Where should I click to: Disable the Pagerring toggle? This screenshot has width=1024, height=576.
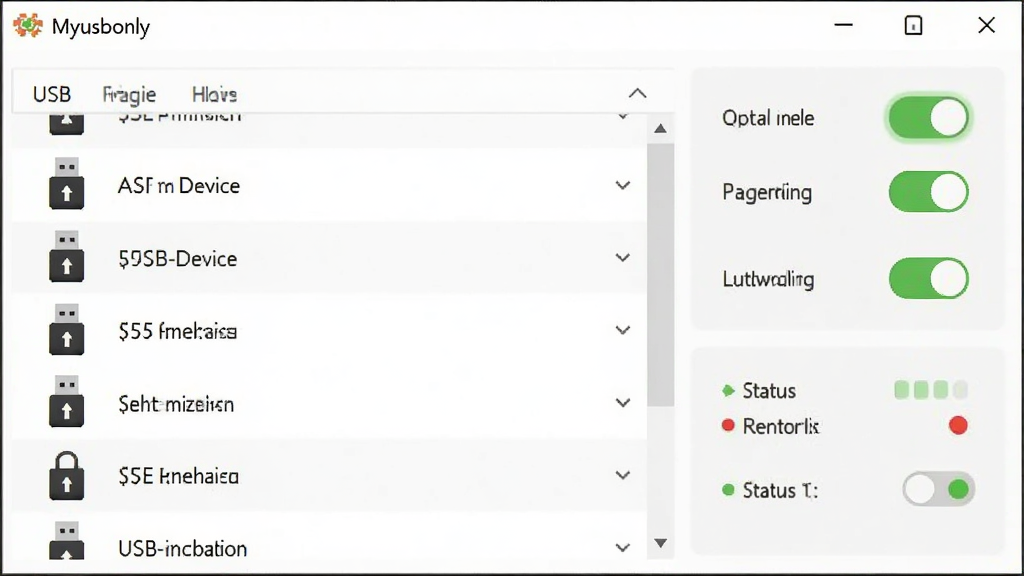(929, 192)
